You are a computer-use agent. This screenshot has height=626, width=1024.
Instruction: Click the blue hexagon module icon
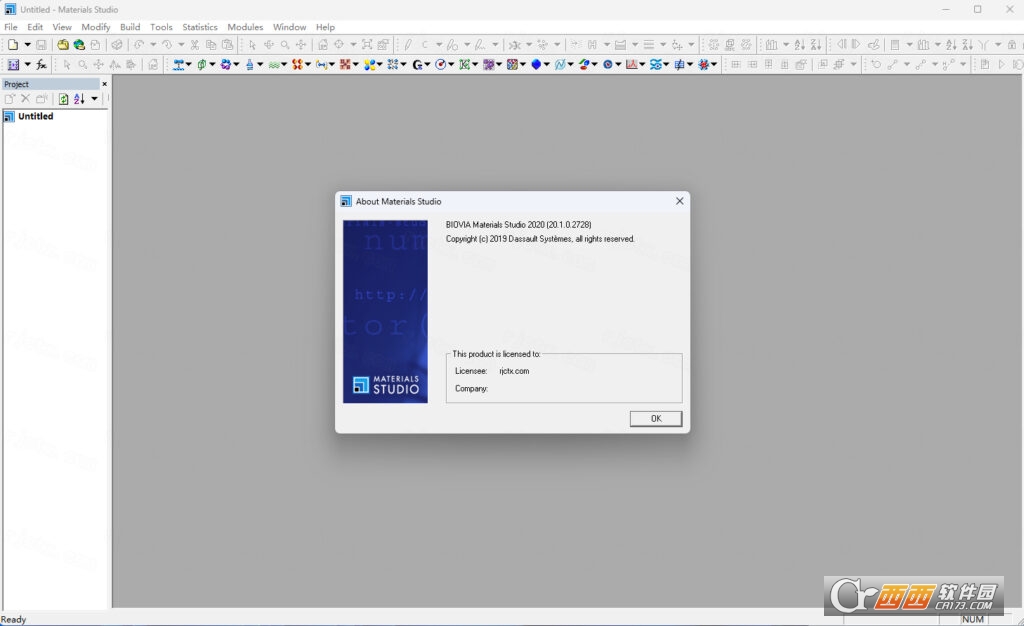coord(536,64)
